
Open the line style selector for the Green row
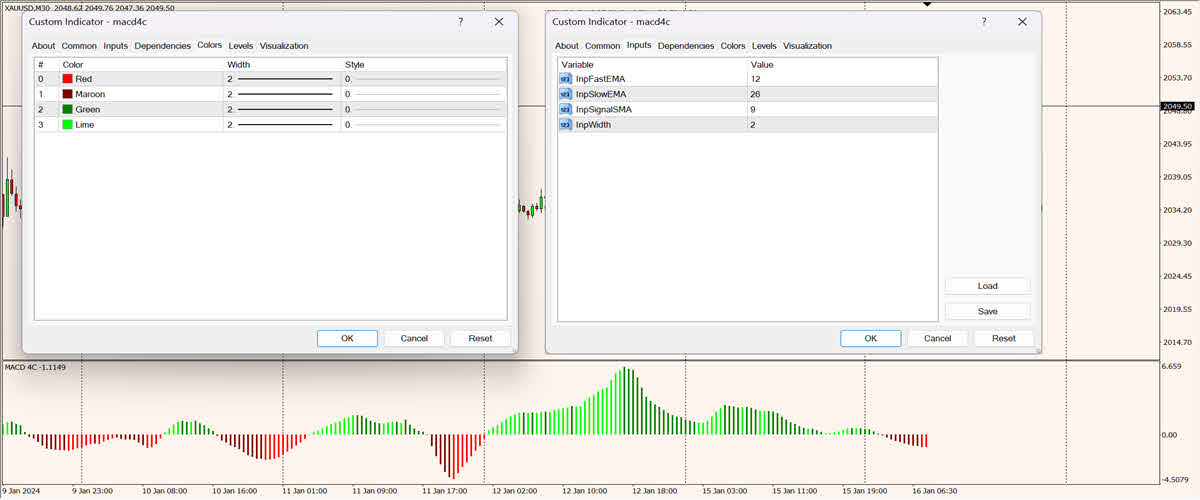tap(424, 109)
